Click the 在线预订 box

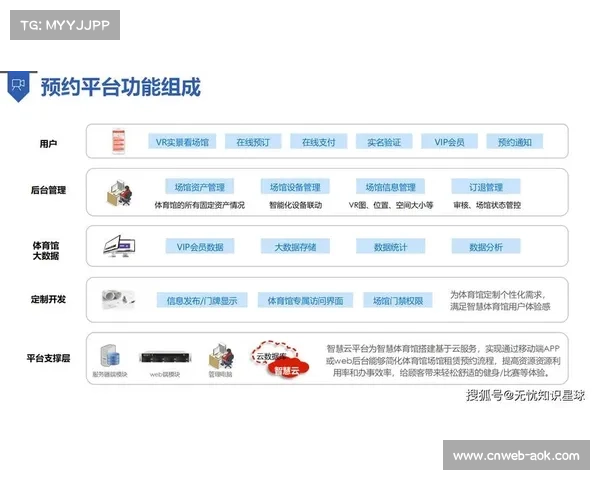pyautogui.click(x=253, y=142)
